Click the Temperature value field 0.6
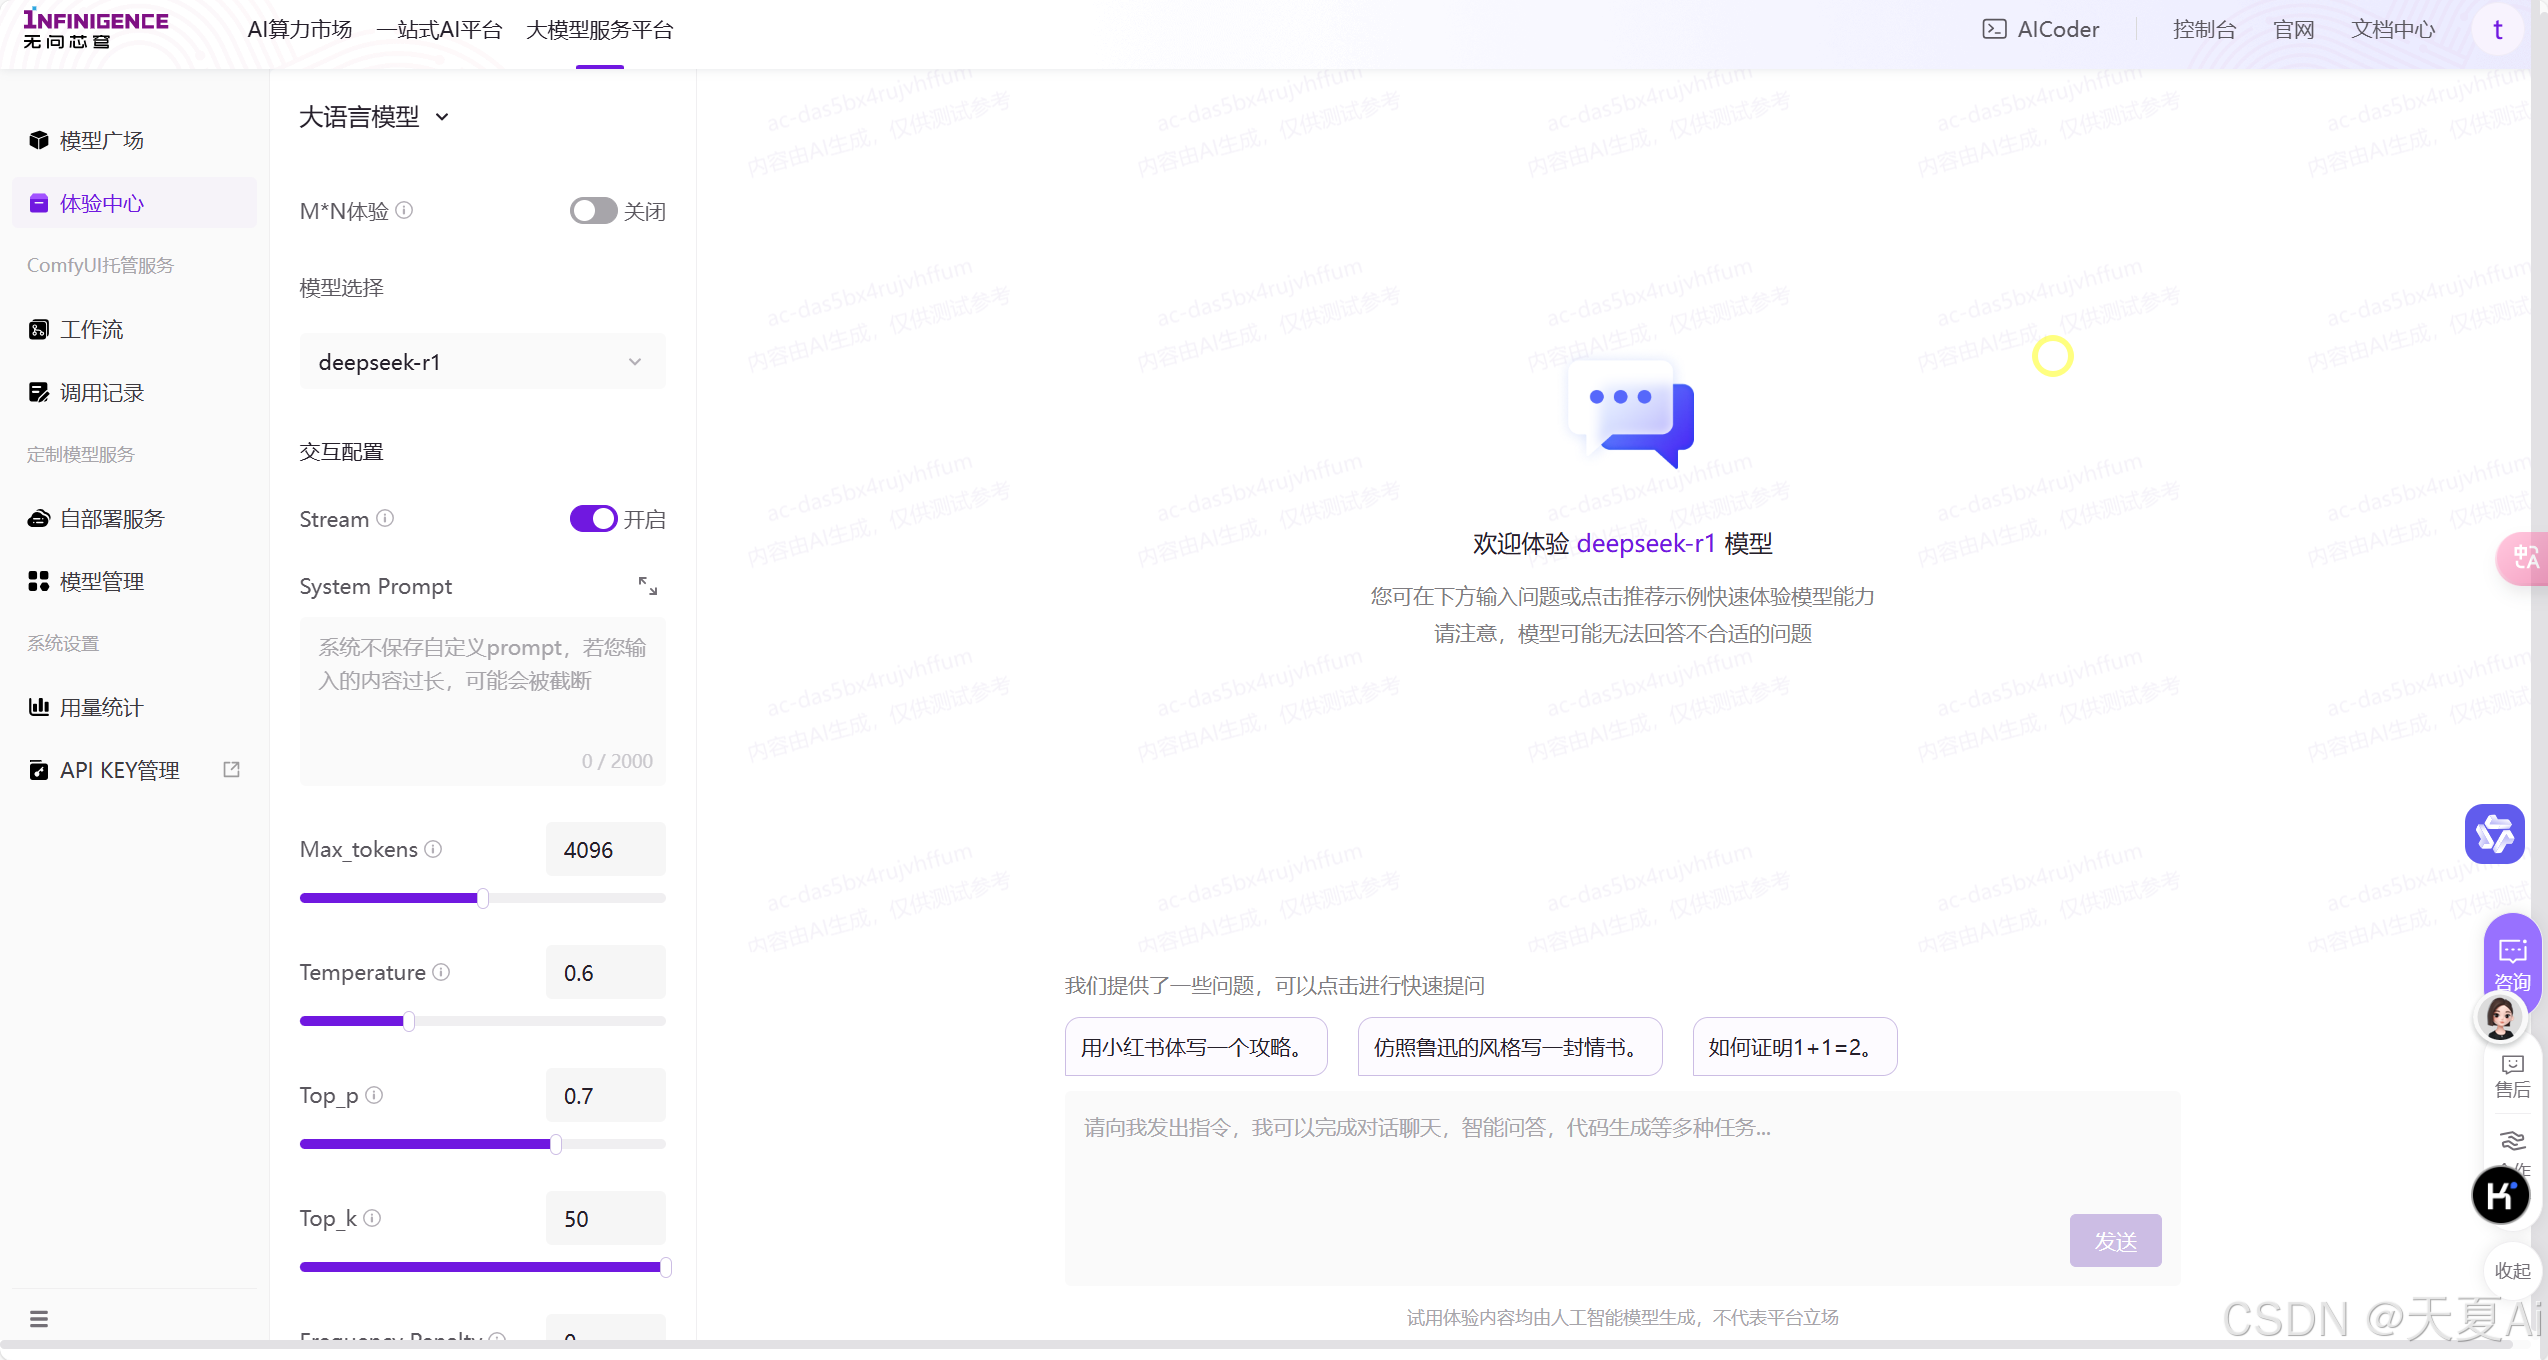 (605, 972)
